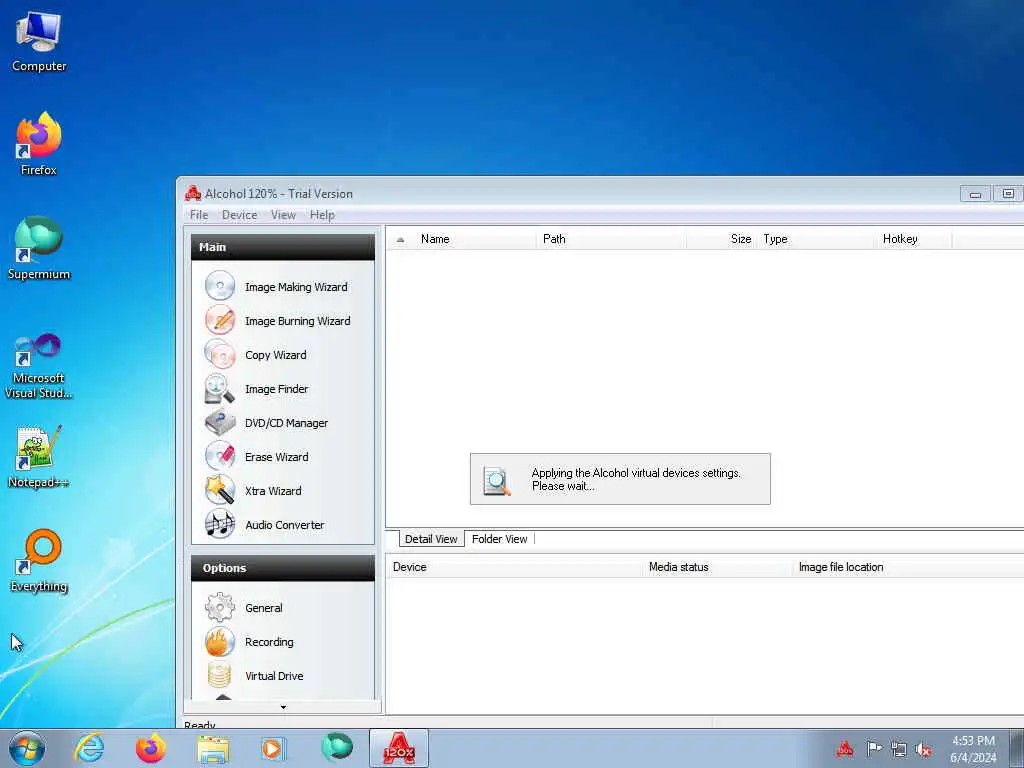Click Alcohol 120% taskbar button

click(399, 748)
